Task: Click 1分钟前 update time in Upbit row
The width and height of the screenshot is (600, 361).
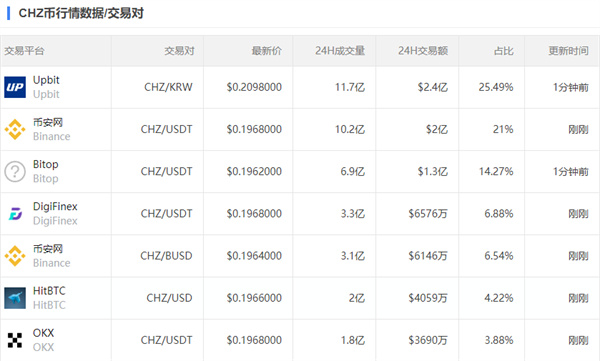Action: (x=571, y=87)
